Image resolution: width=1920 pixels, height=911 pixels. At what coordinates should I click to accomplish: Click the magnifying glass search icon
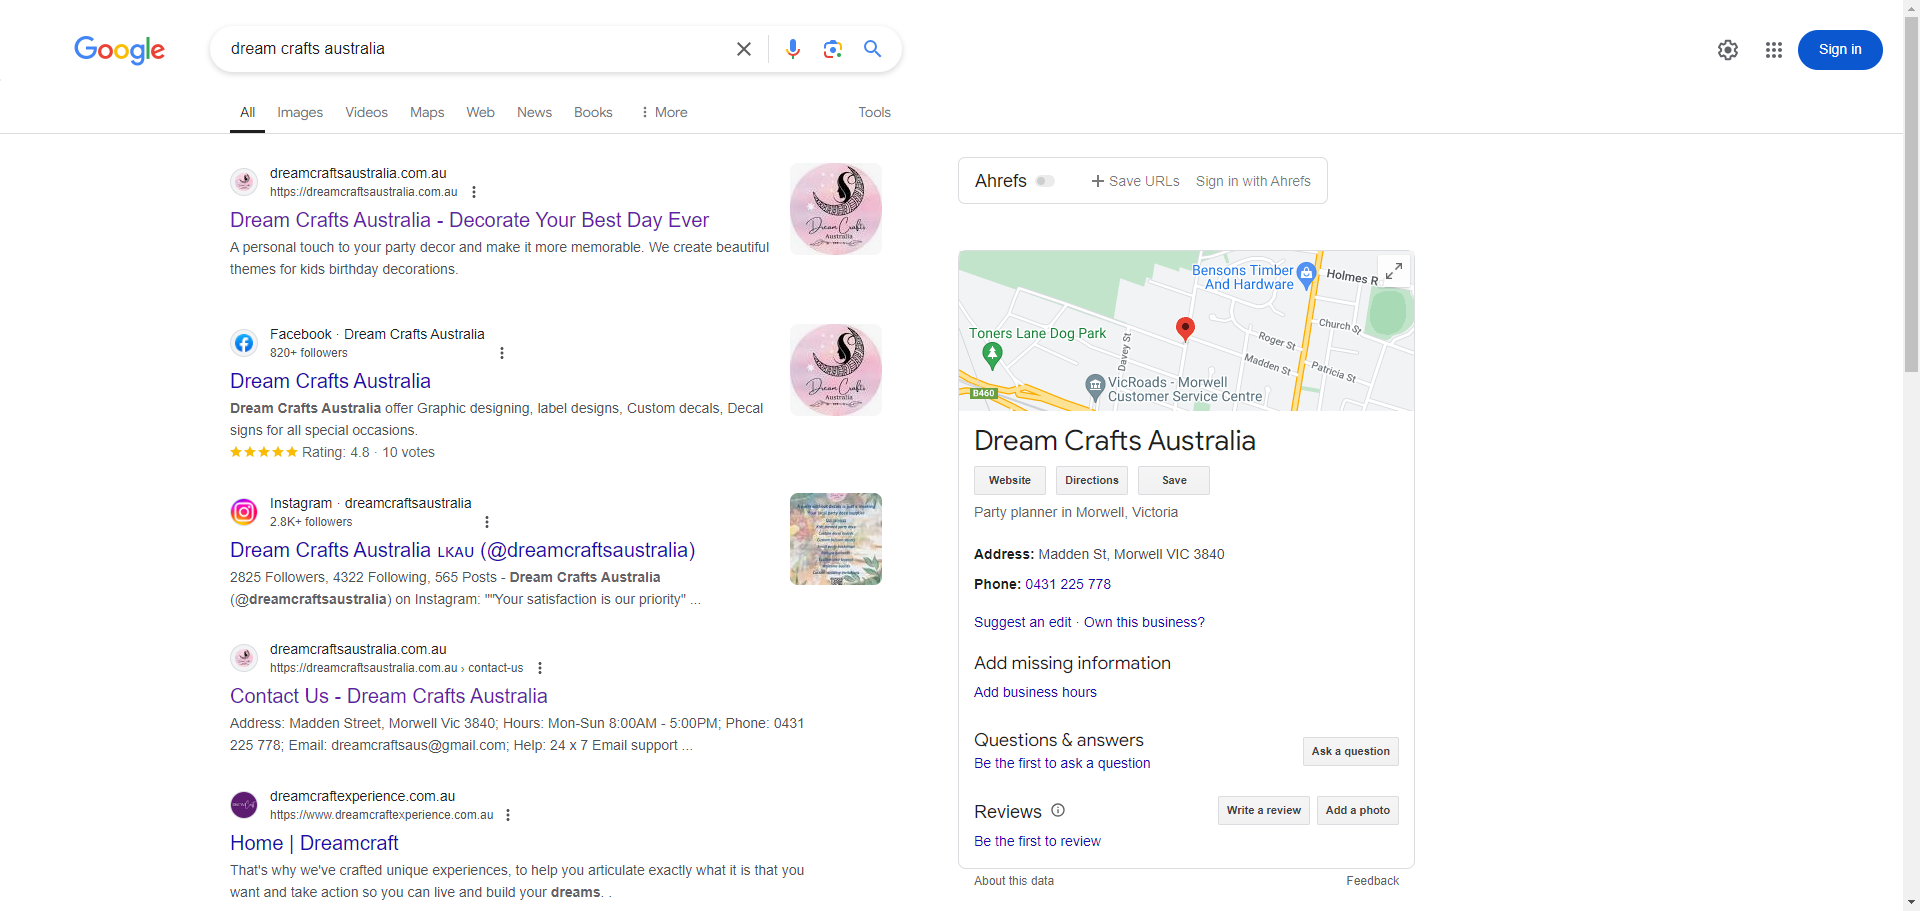872,49
